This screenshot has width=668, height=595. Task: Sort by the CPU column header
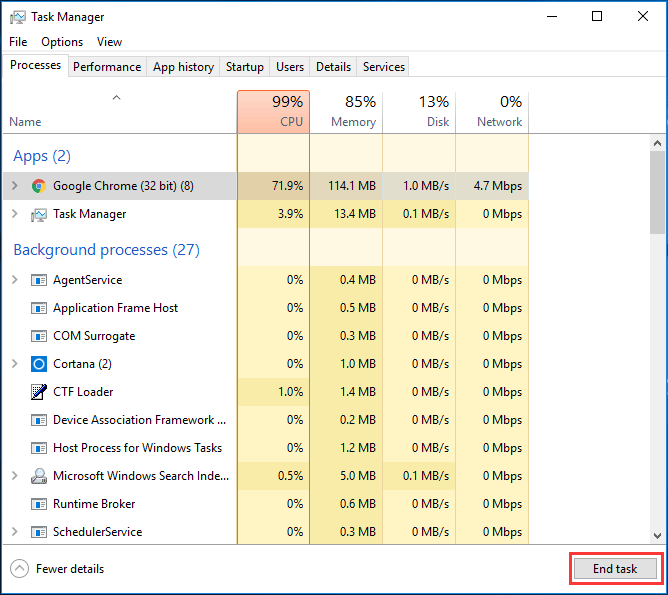click(274, 112)
